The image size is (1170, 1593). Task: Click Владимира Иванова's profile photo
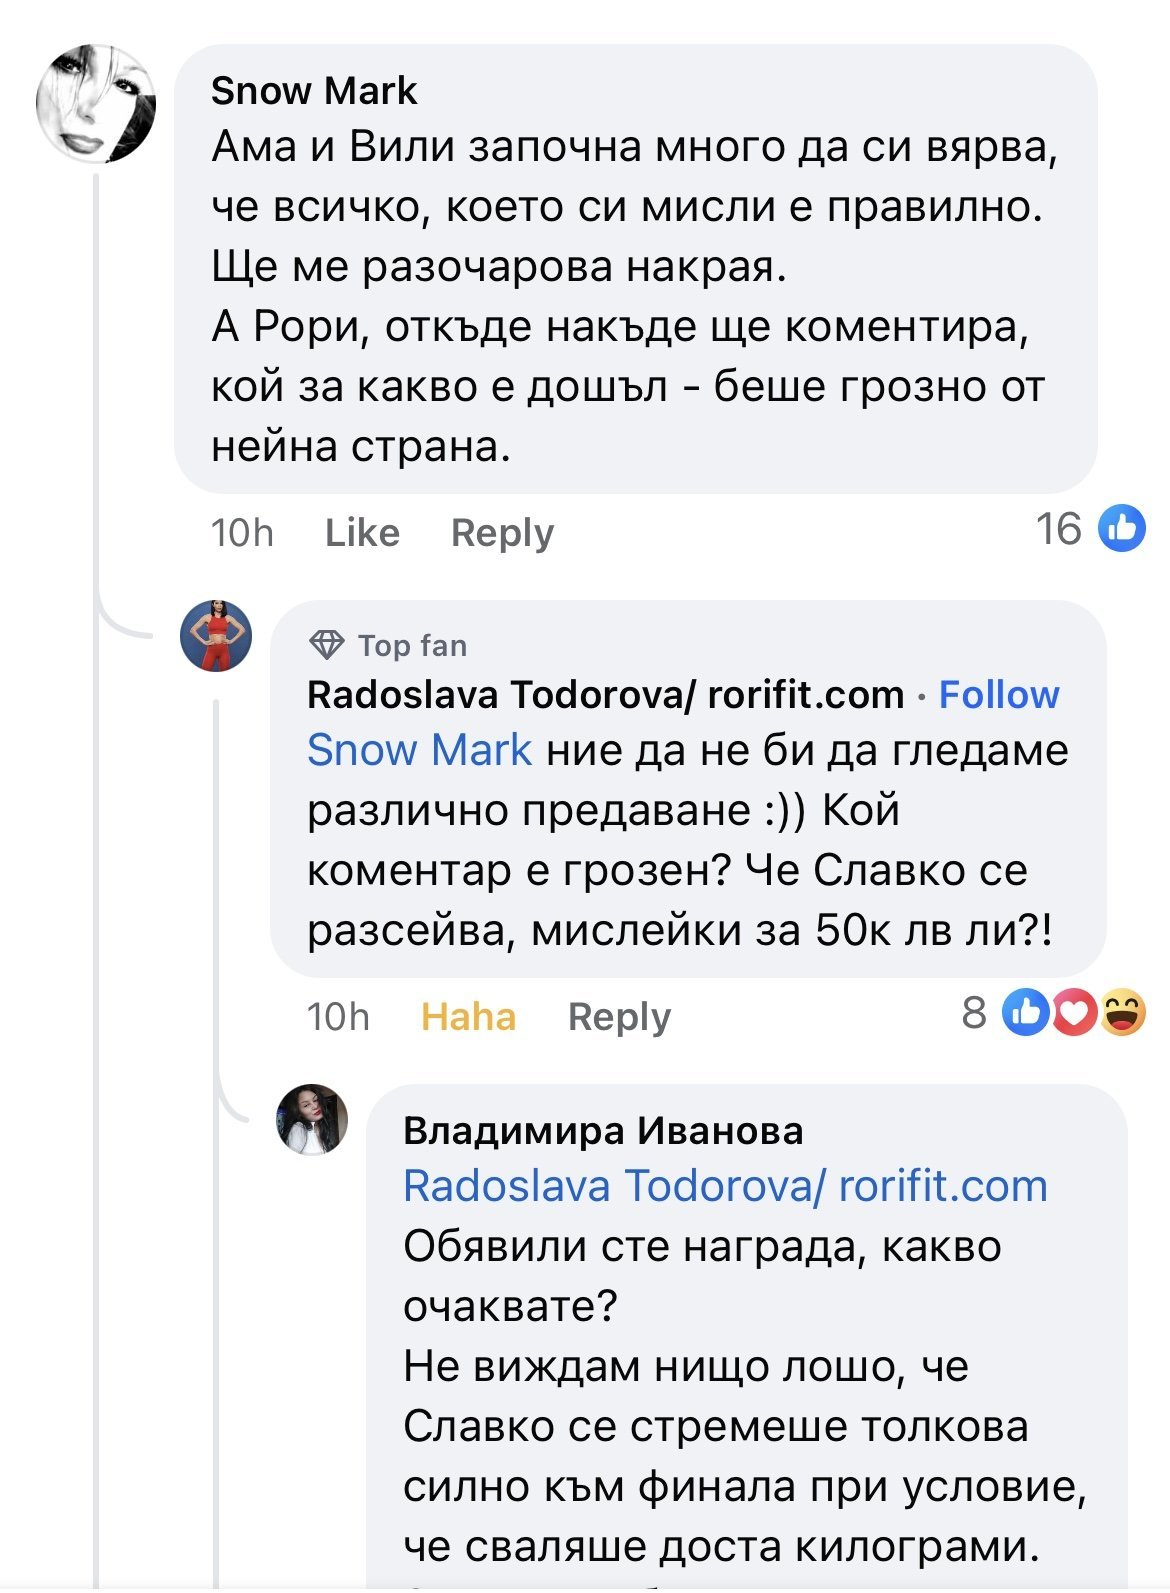[x=312, y=1119]
